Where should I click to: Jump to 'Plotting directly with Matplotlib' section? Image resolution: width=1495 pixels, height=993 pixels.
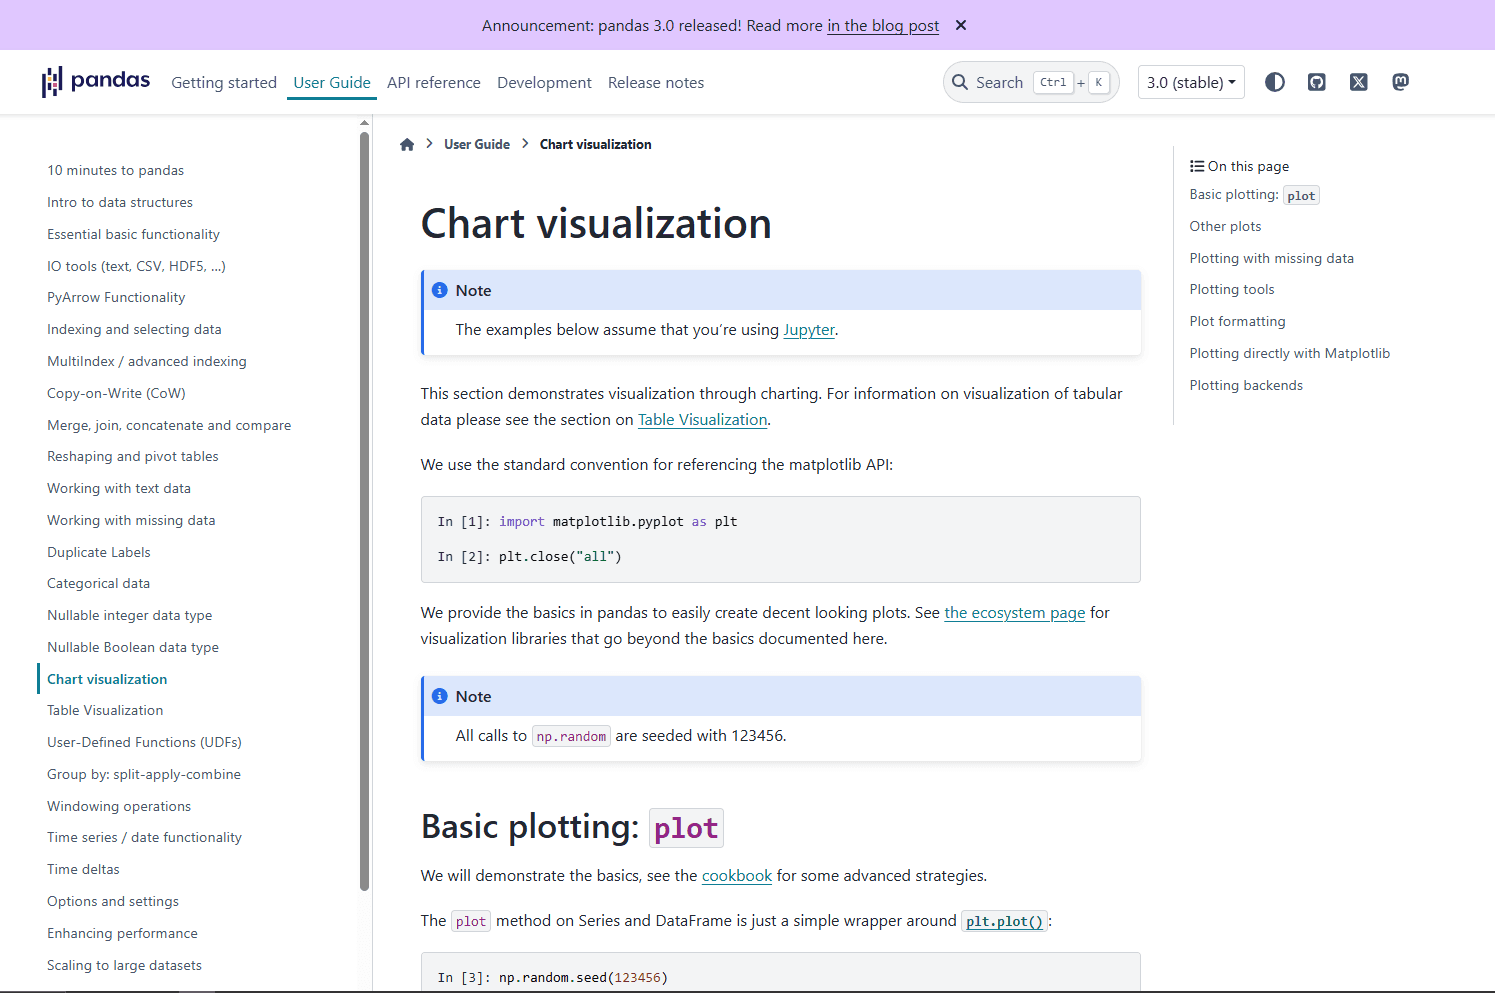1289,353
